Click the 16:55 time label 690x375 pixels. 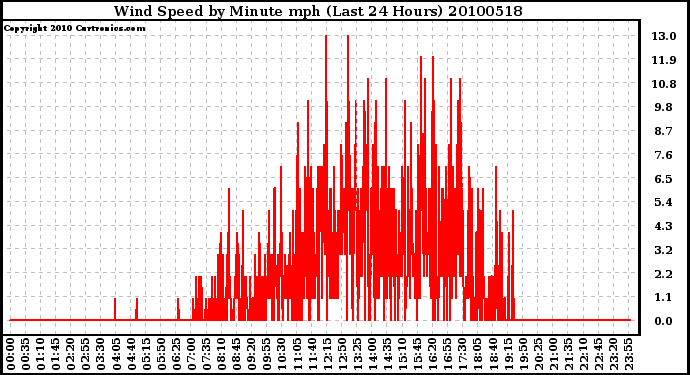coord(447,355)
